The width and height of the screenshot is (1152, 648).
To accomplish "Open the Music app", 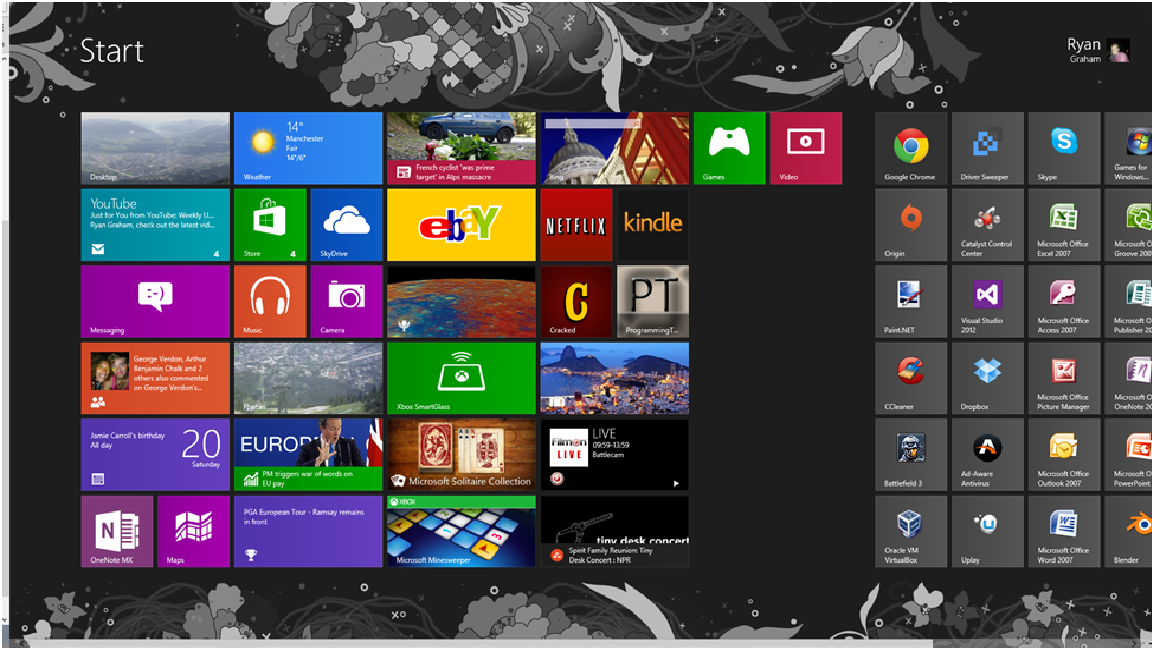I will pyautogui.click(x=269, y=301).
